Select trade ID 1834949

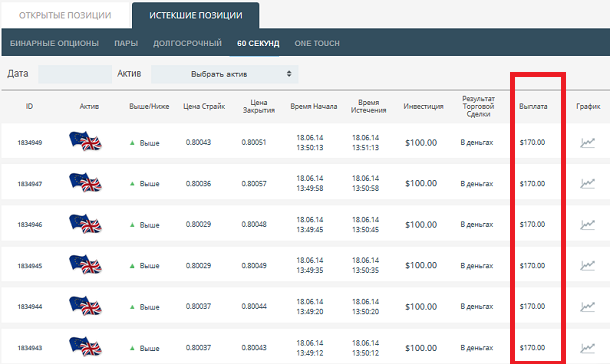coord(30,143)
